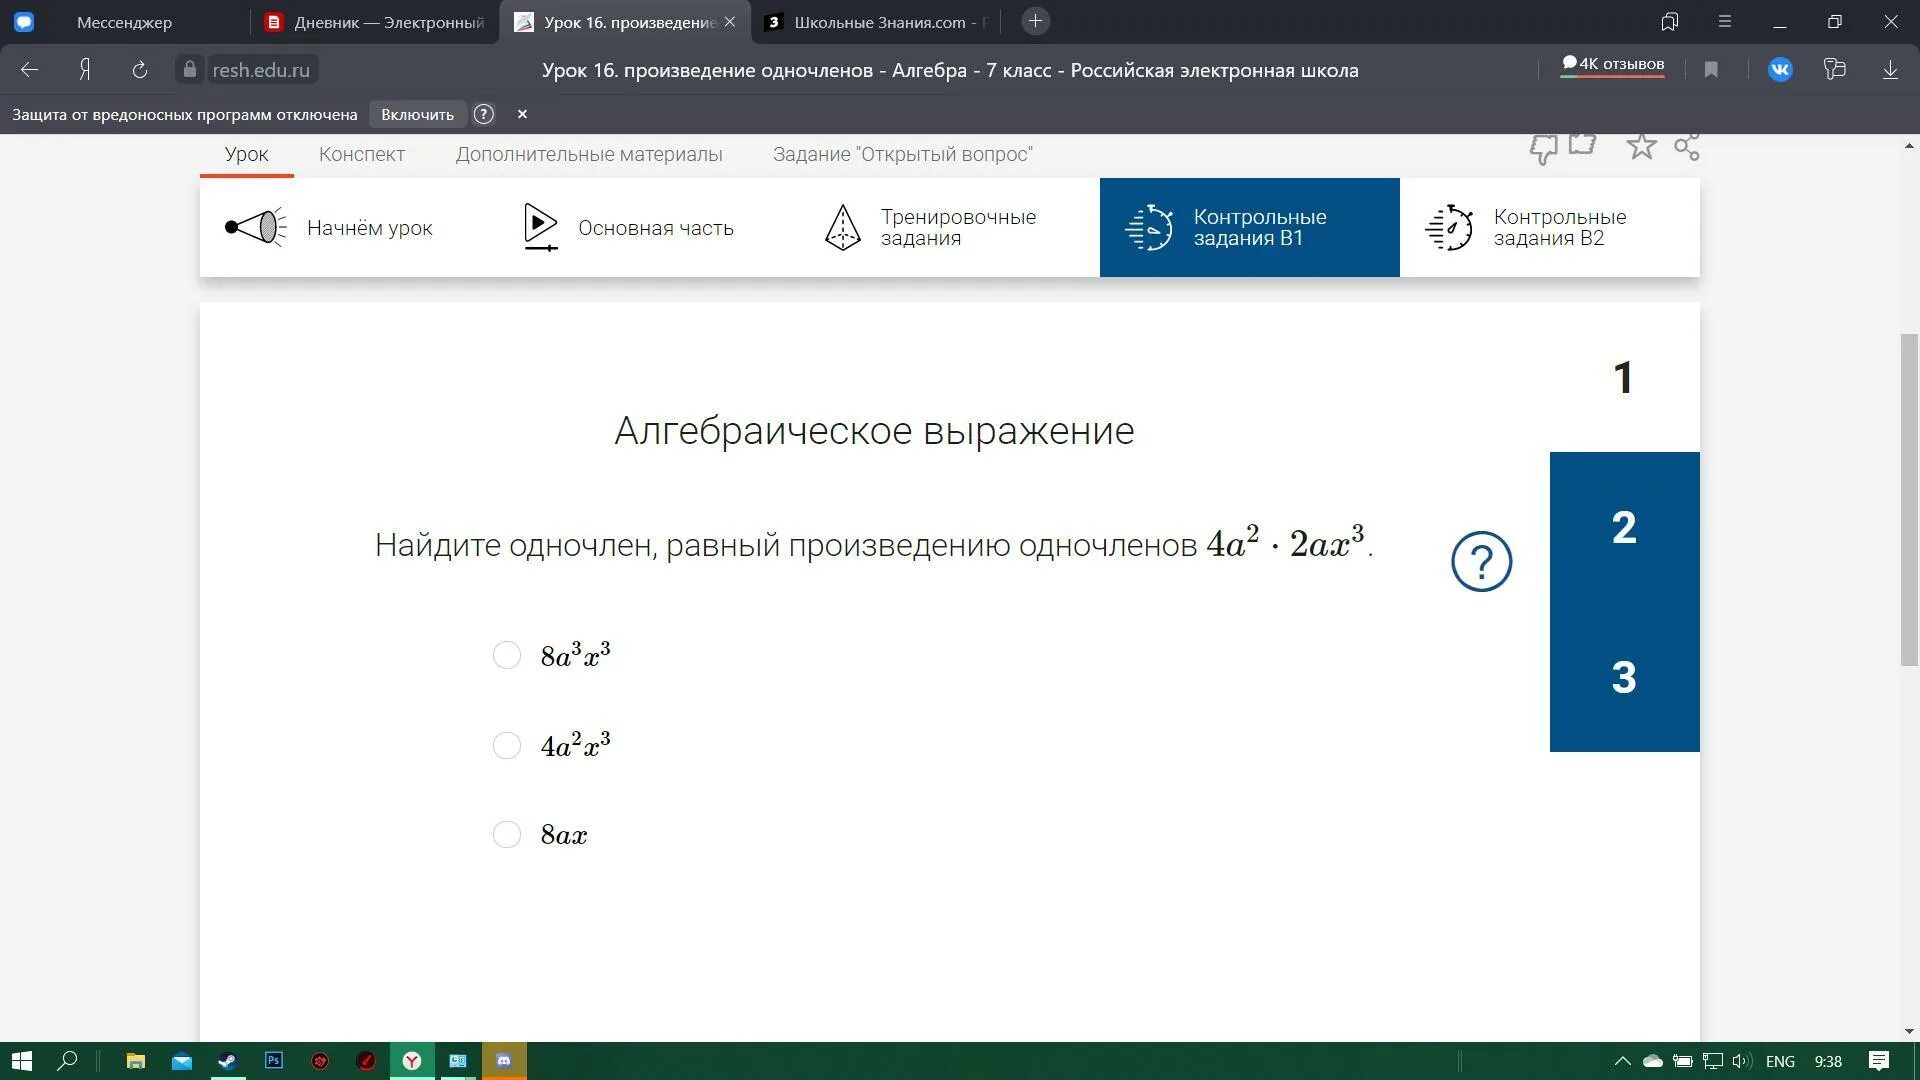Click the browser bookmark icon
Image resolution: width=1920 pixels, height=1080 pixels.
[x=1712, y=70]
